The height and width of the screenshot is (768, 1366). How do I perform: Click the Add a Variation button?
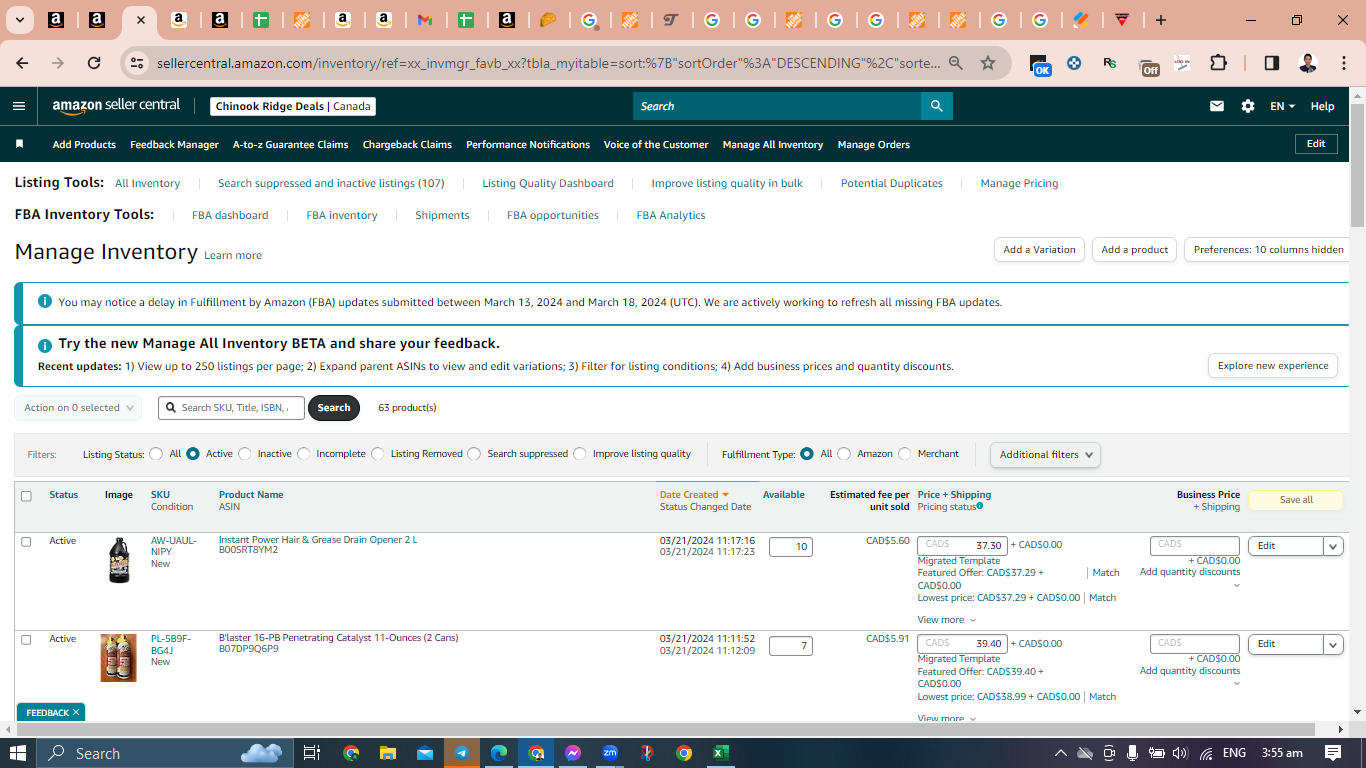point(1040,250)
